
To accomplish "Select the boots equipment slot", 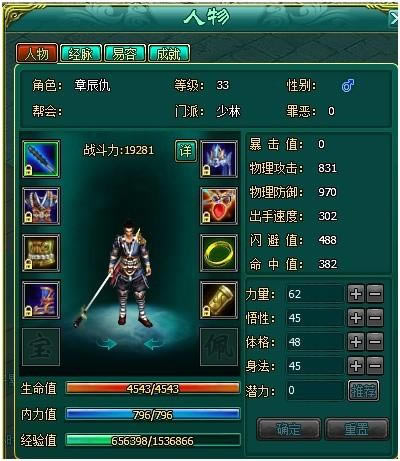I will tap(41, 300).
